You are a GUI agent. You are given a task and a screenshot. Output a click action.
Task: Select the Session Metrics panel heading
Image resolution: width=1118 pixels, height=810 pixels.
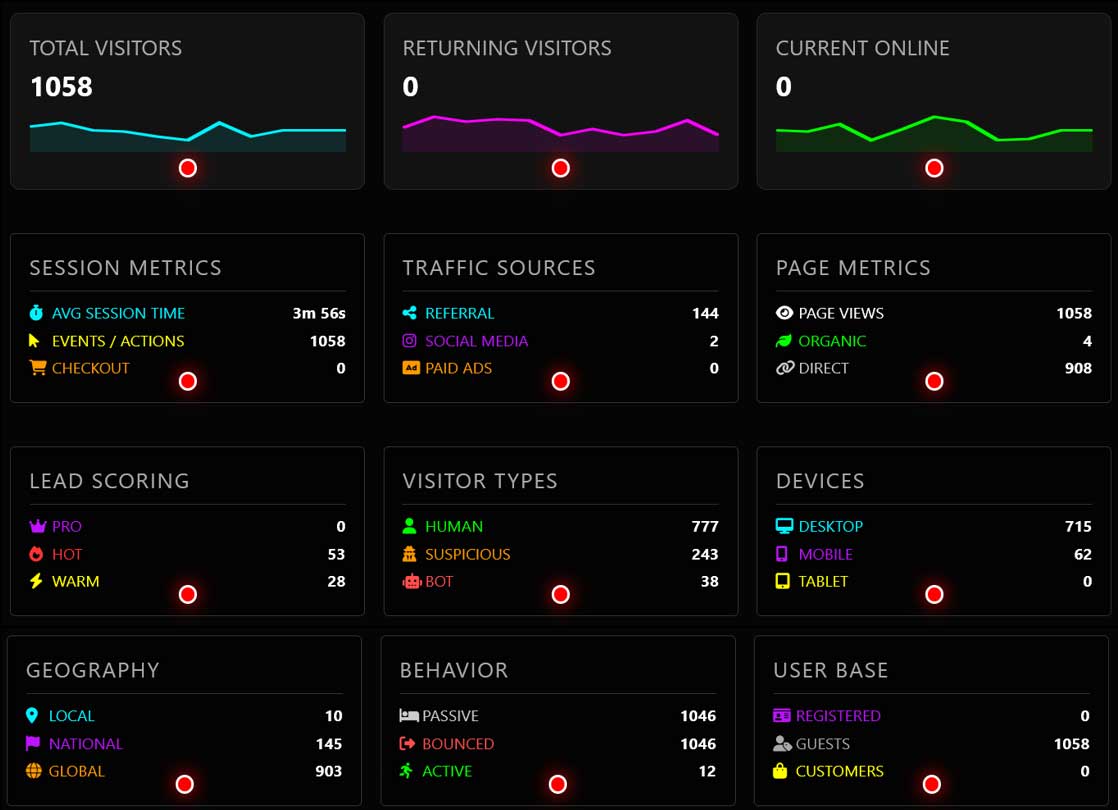click(x=126, y=268)
